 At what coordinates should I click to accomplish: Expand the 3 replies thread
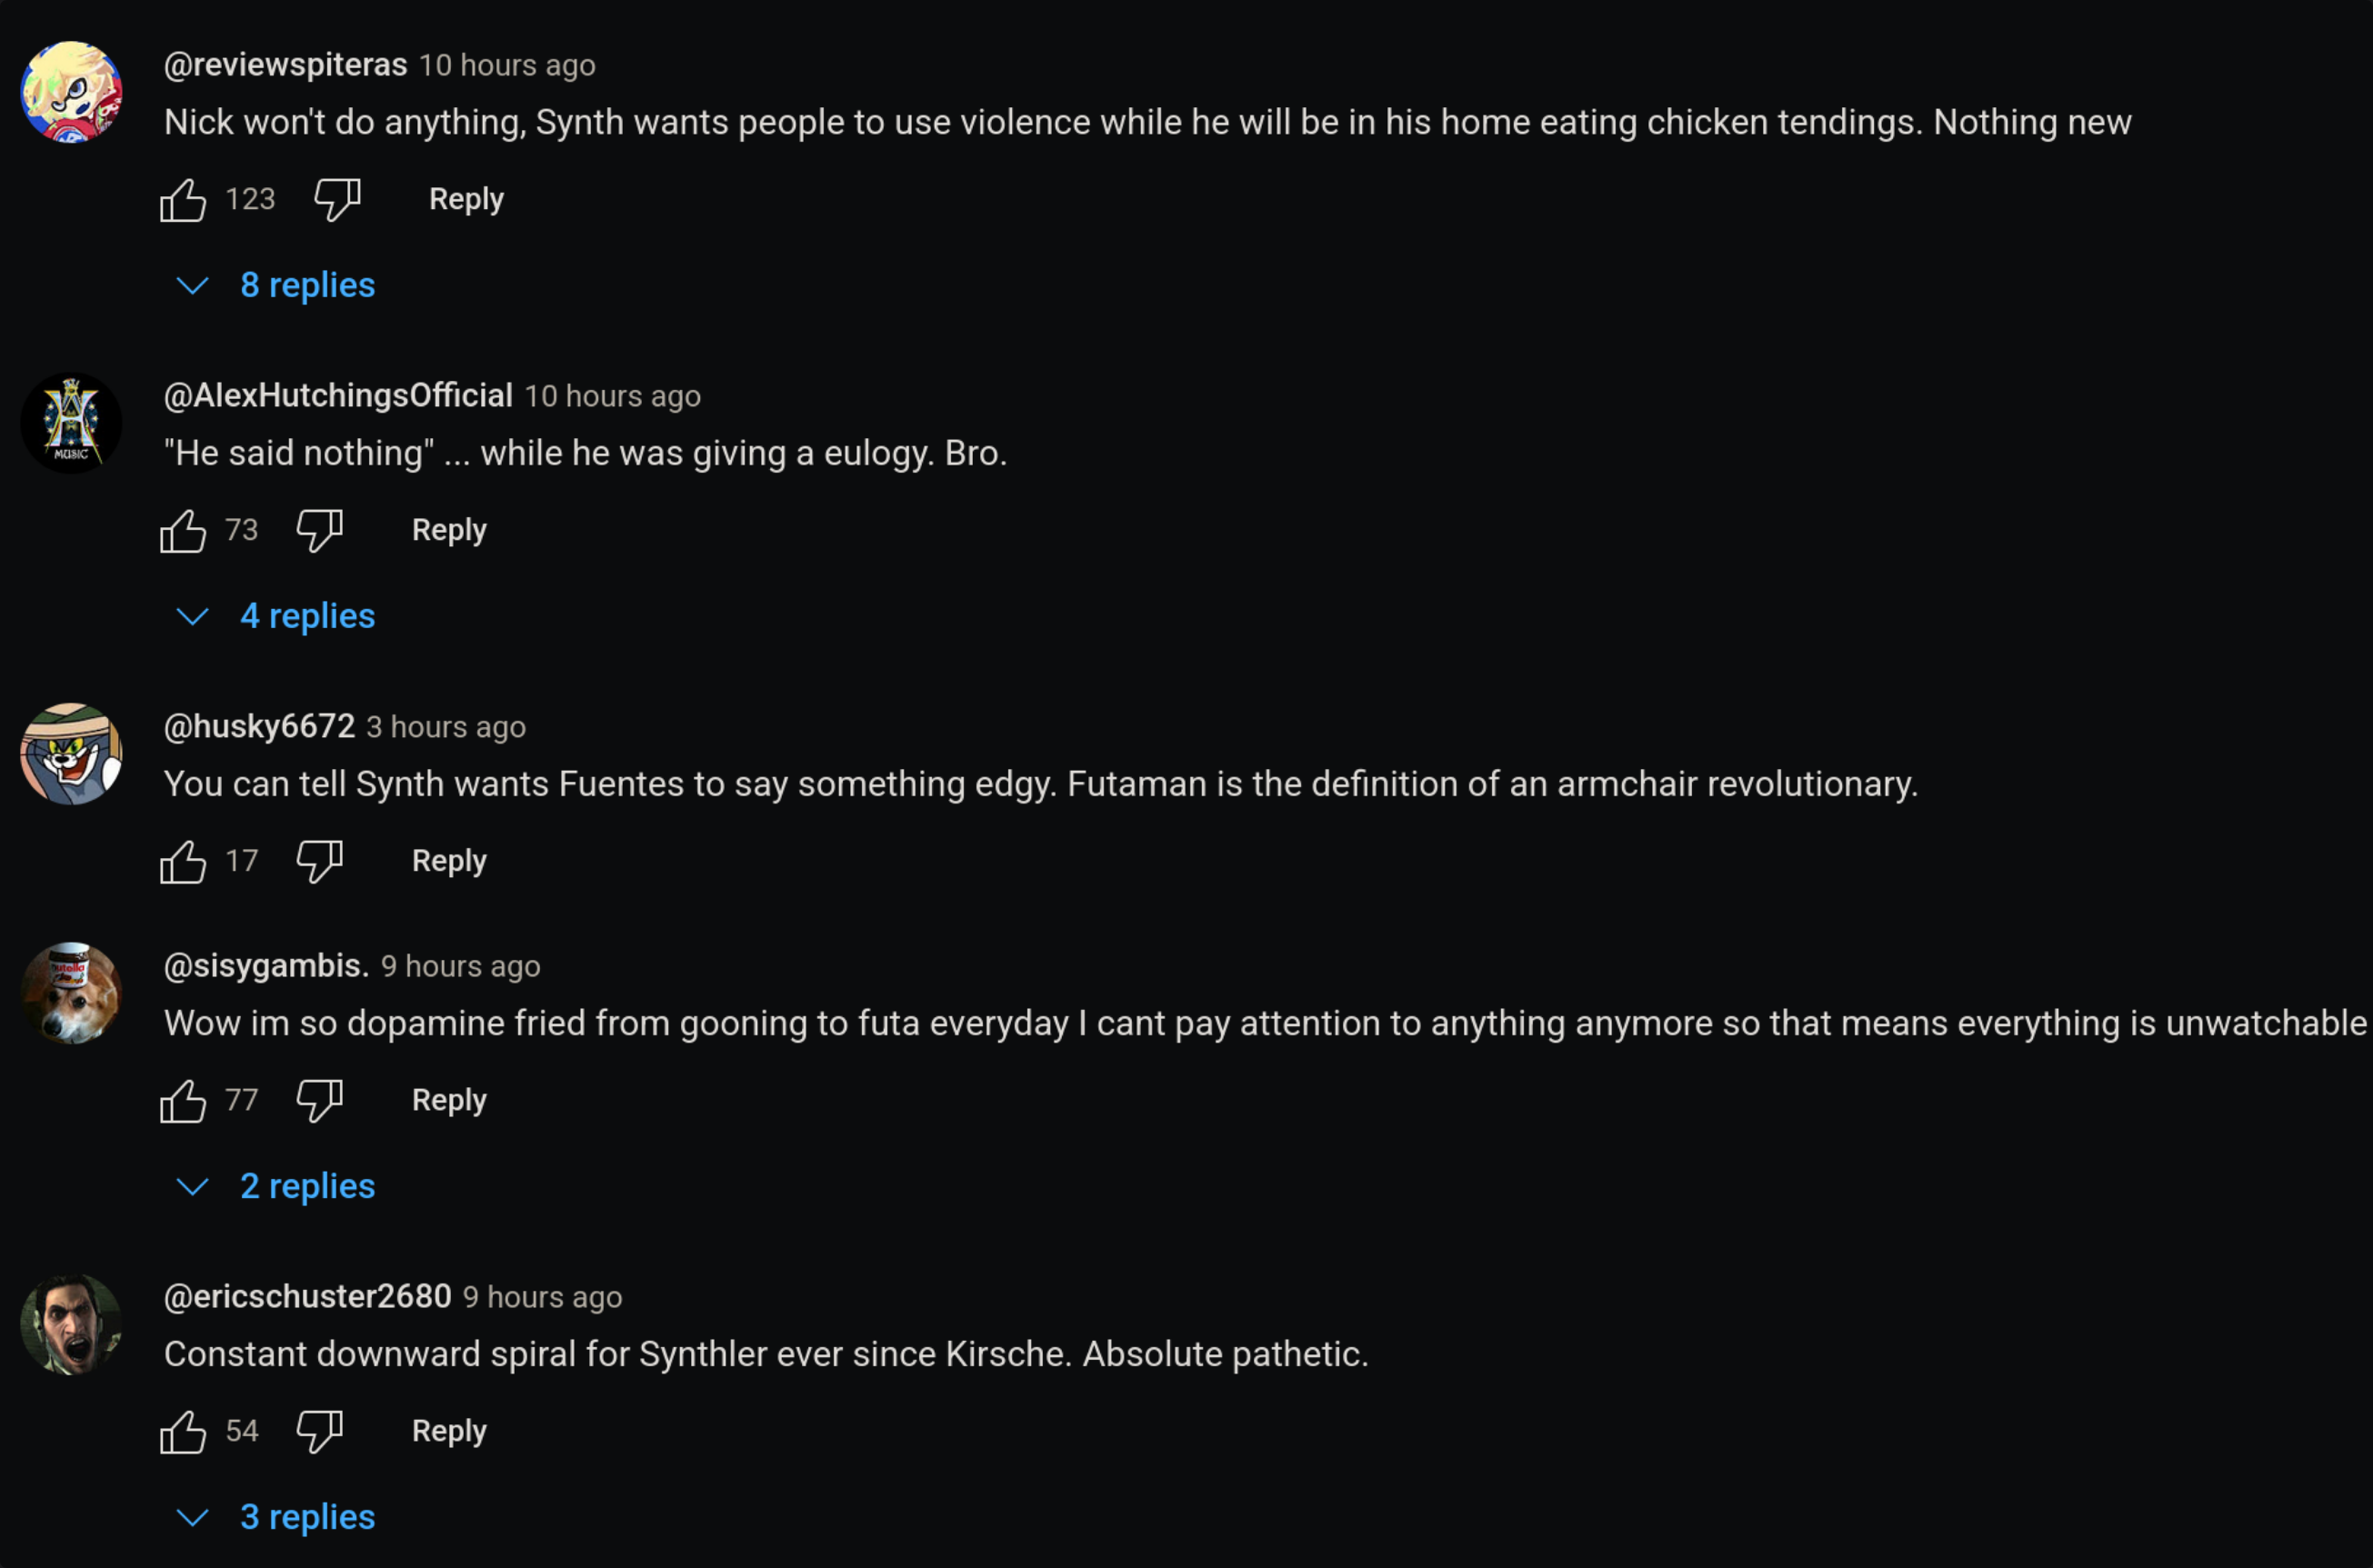coord(276,1518)
